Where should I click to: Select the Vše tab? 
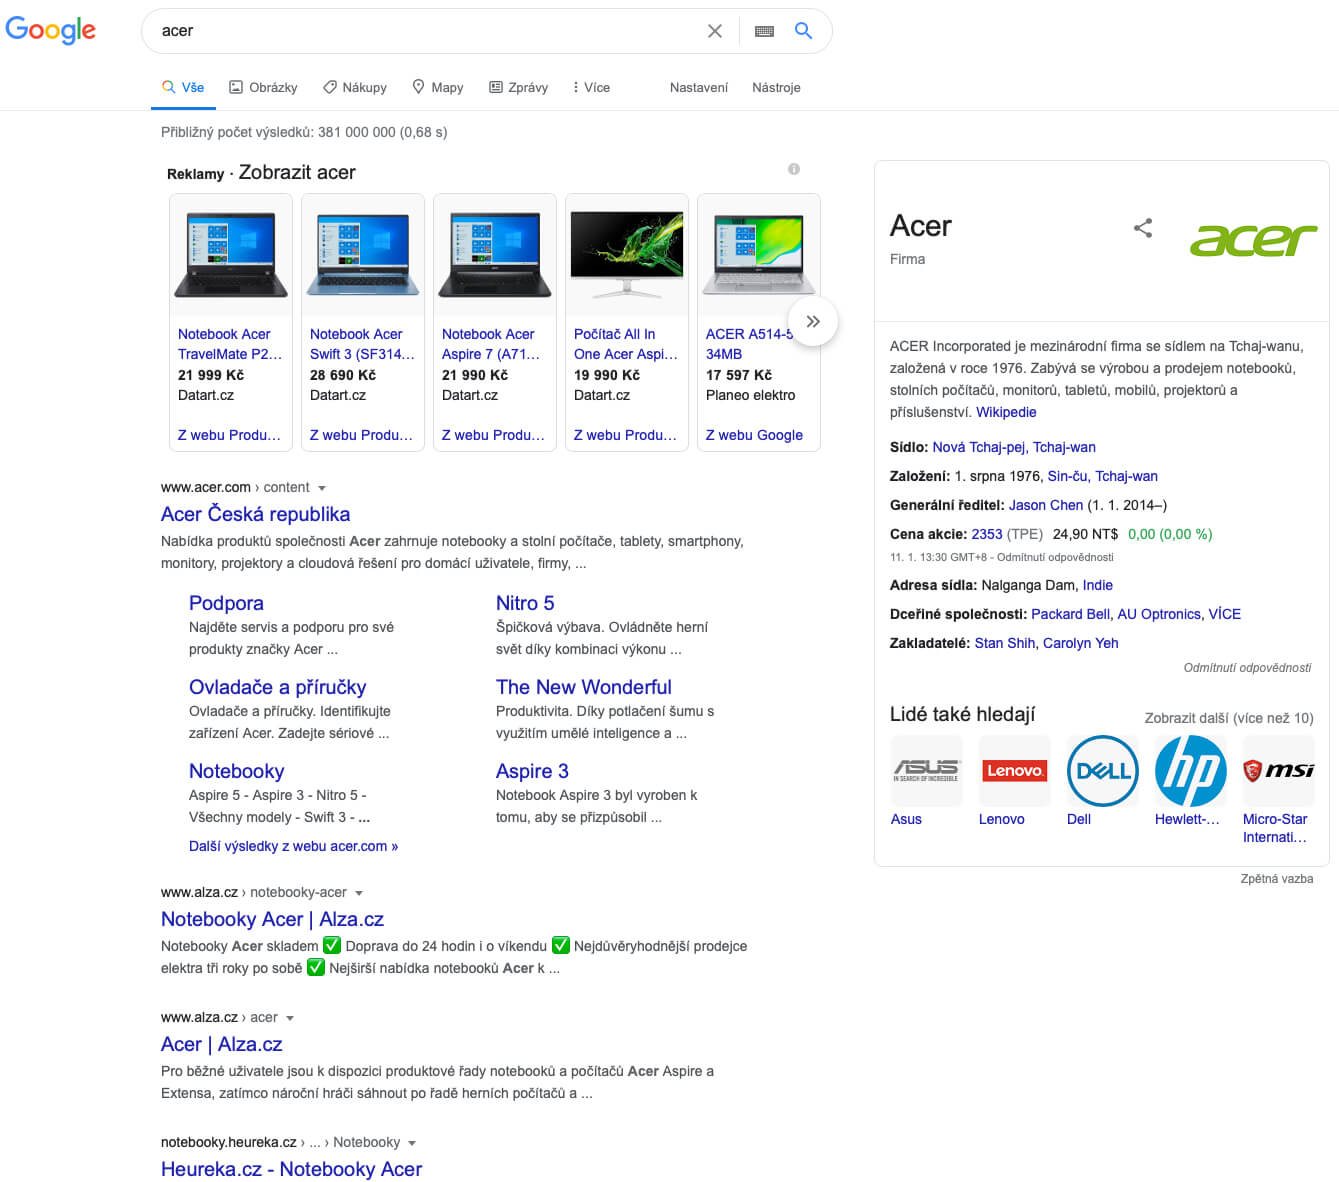[x=183, y=88]
